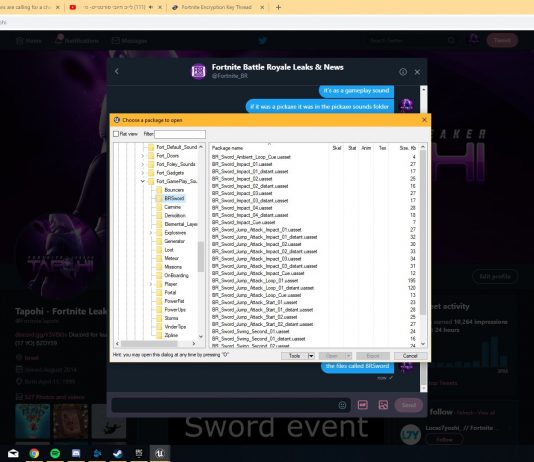The height and width of the screenshot is (462, 534).
Task: Select BR_Sword_Ambient_Loop_Cue.uasset
Action: point(251,157)
